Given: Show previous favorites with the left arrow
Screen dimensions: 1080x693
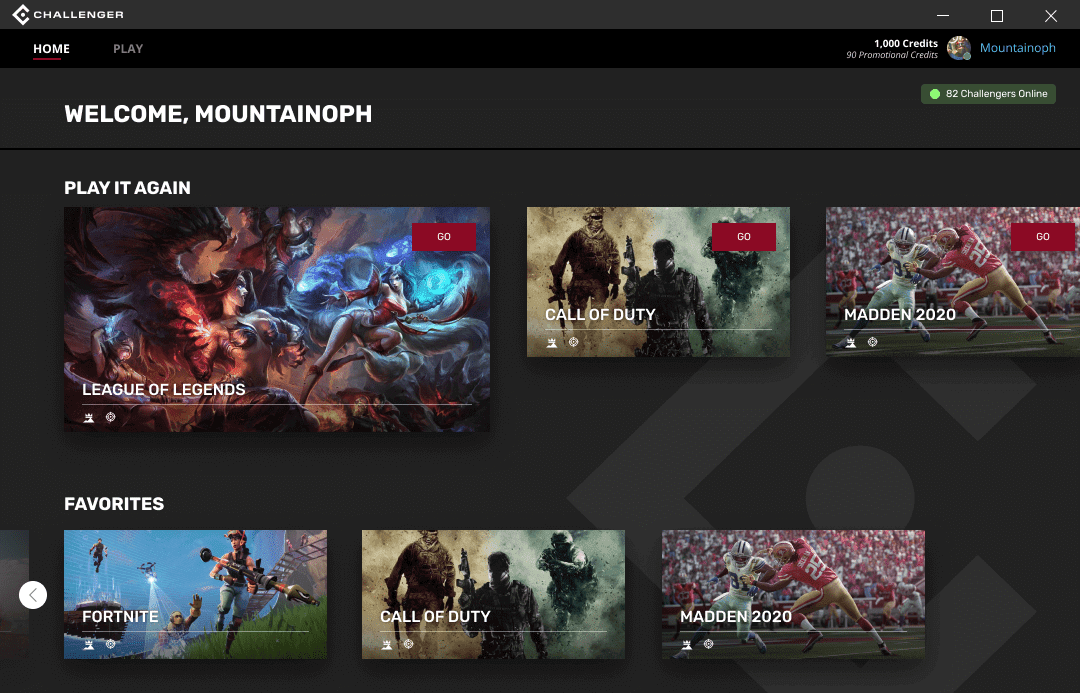Looking at the screenshot, I should point(33,595).
